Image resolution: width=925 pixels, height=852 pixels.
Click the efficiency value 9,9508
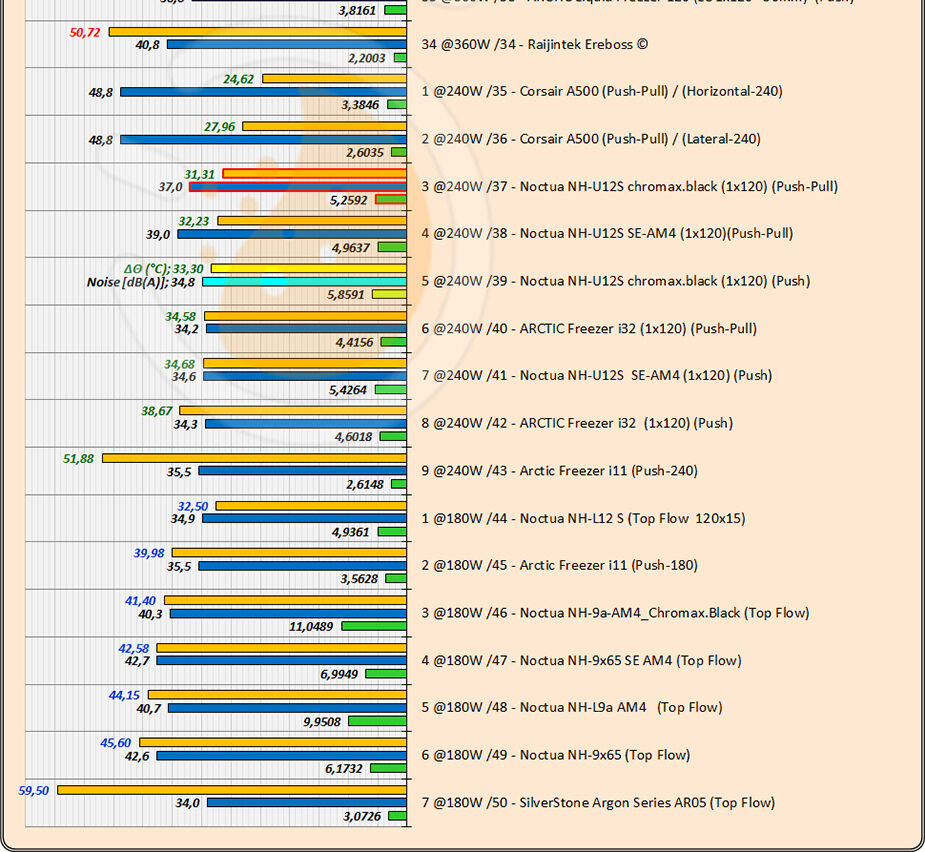click(322, 722)
